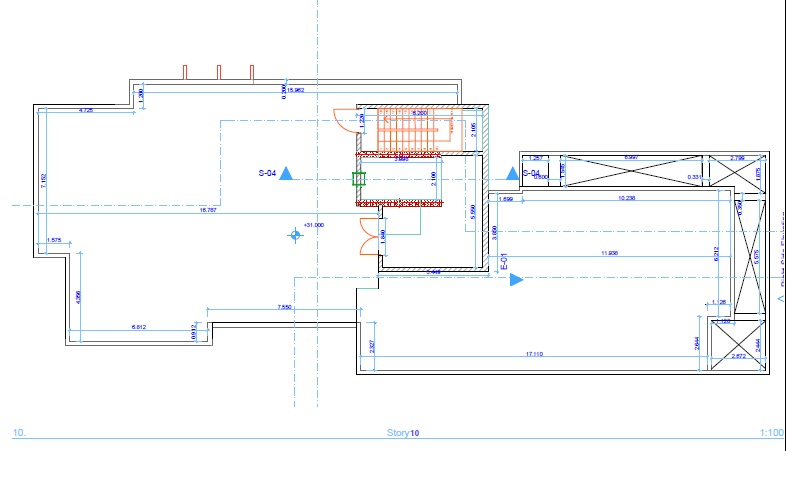The height and width of the screenshot is (499, 786).
Task: Pick the 6.812 dimension text
Action: tap(140, 327)
